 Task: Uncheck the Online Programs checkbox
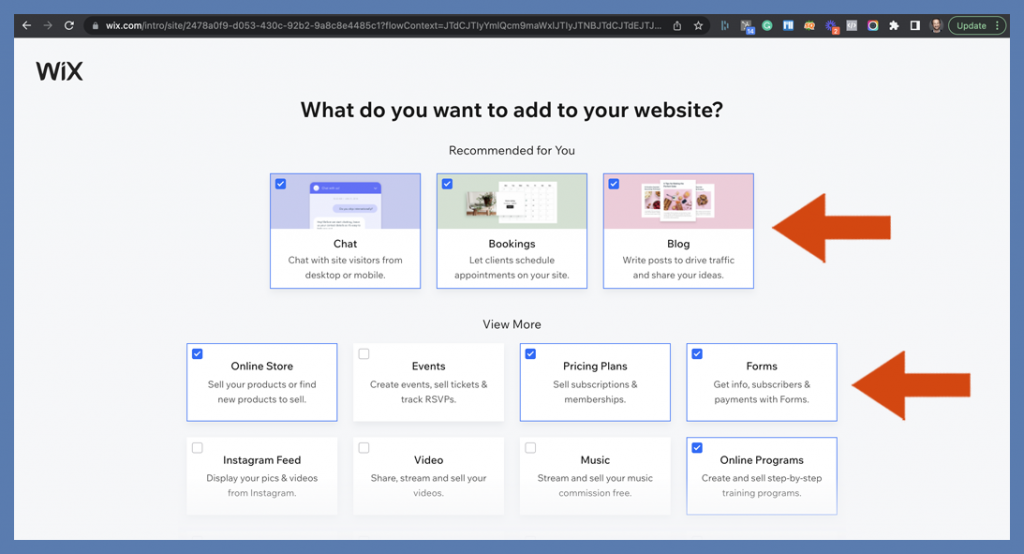click(697, 448)
